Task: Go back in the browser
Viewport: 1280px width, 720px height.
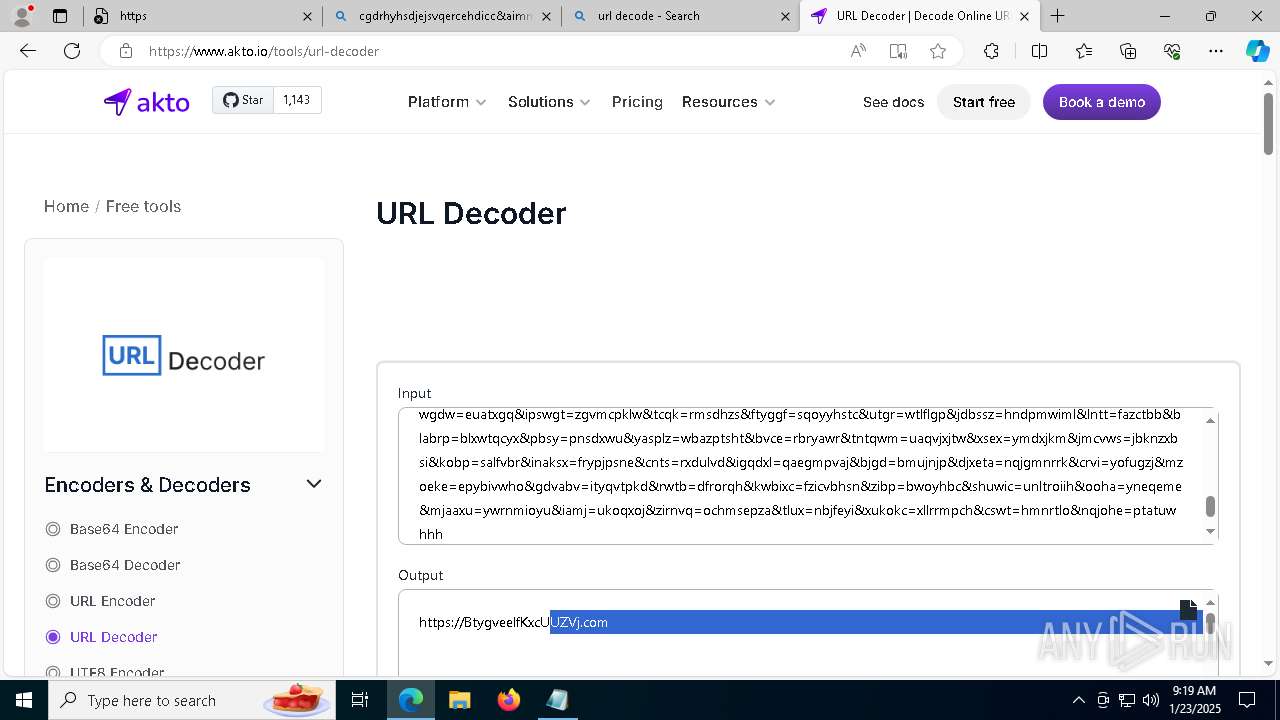Action: [28, 51]
